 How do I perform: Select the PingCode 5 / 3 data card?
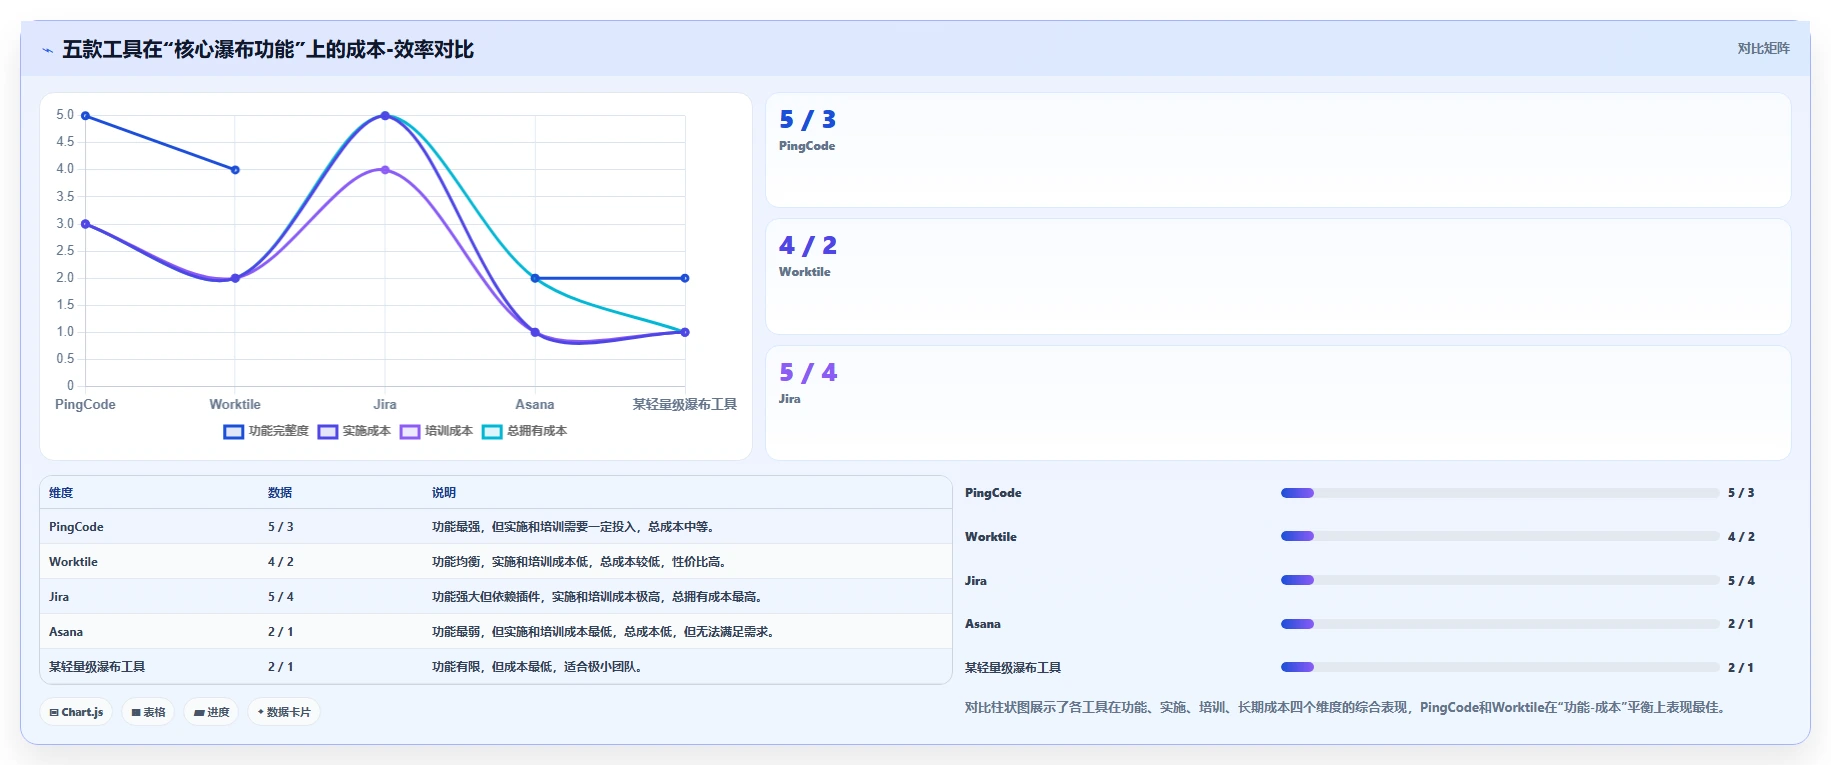tap(1278, 150)
